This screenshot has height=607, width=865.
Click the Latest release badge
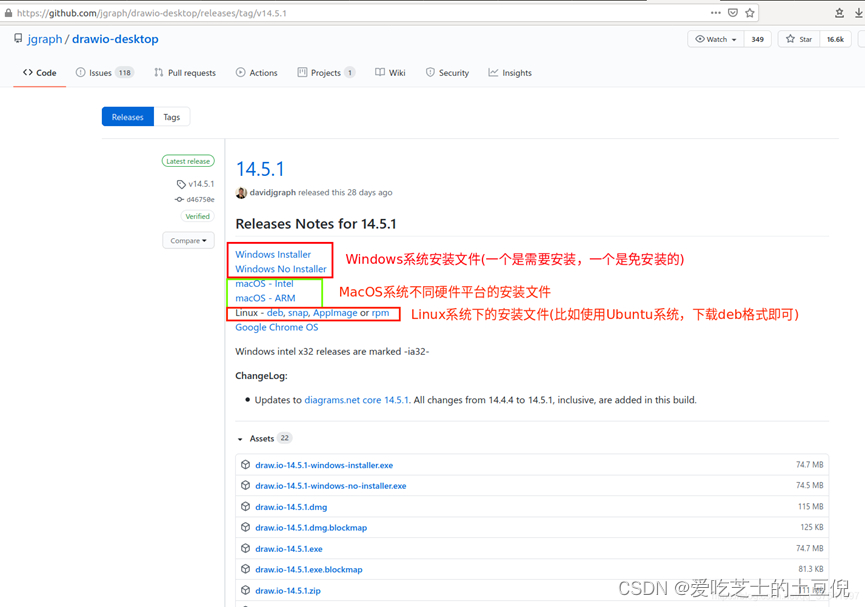(x=188, y=161)
